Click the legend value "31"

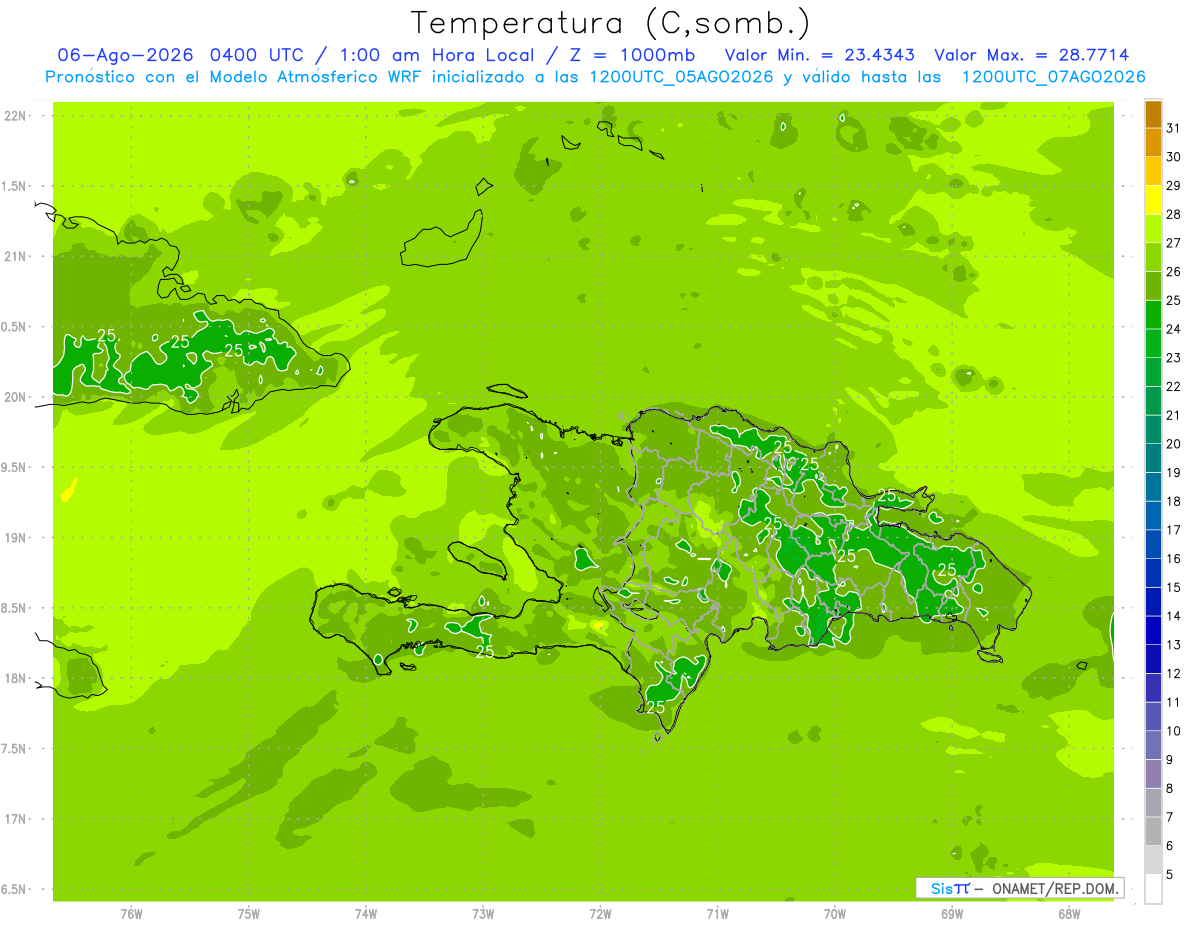pos(1174,128)
